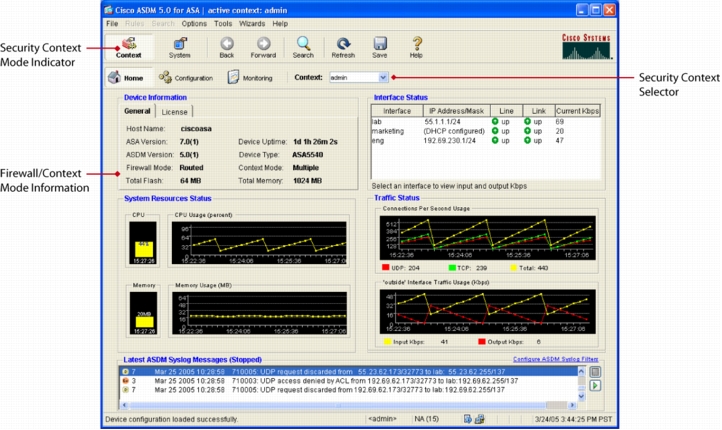This screenshot has width=722, height=430.
Task: Click the outside Interface Traffic Usage graph
Action: coord(488,312)
